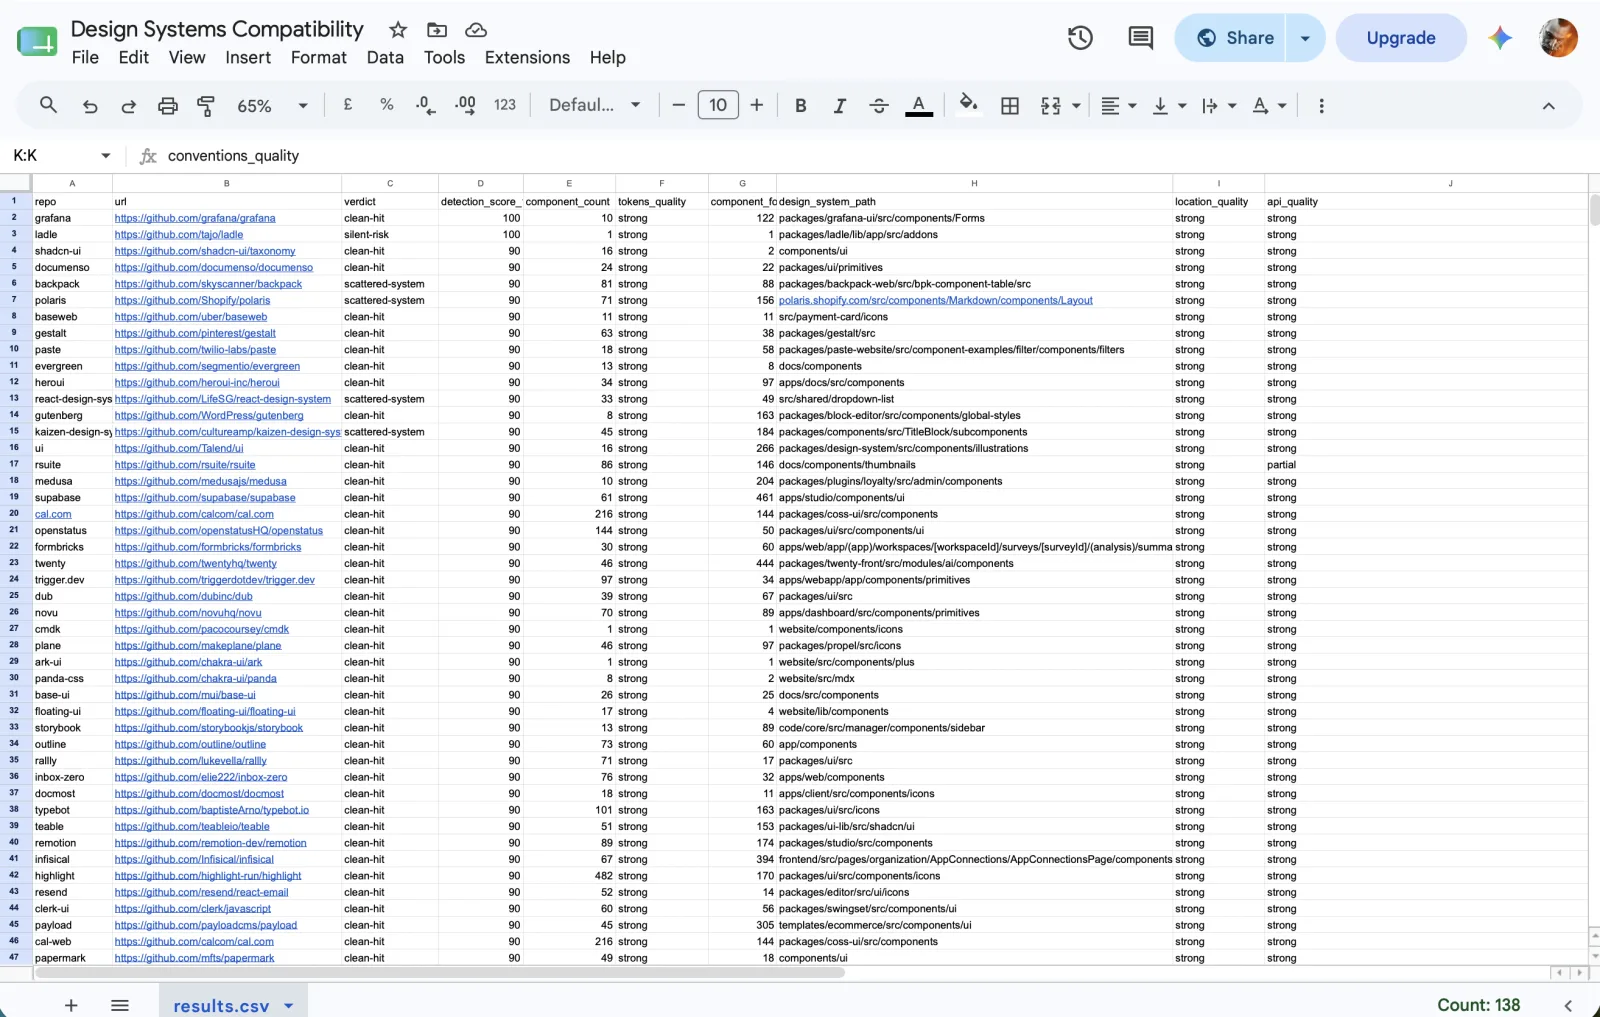Image resolution: width=1600 pixels, height=1017 pixels.
Task: Click the Upgrade button
Action: pos(1401,38)
